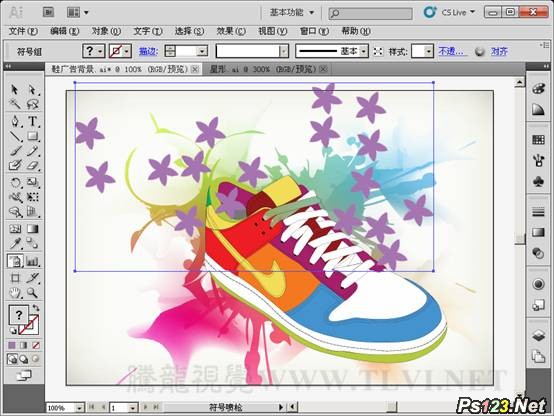This screenshot has width=554, height=416.
Task: Enable Draw Inside mode
Action: [35, 359]
